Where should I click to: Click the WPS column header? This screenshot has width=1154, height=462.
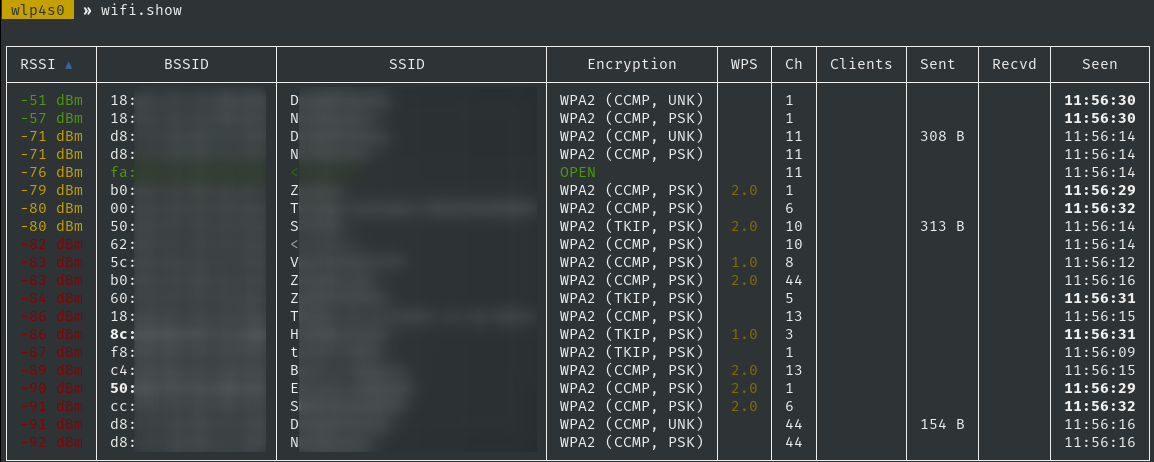tap(744, 64)
